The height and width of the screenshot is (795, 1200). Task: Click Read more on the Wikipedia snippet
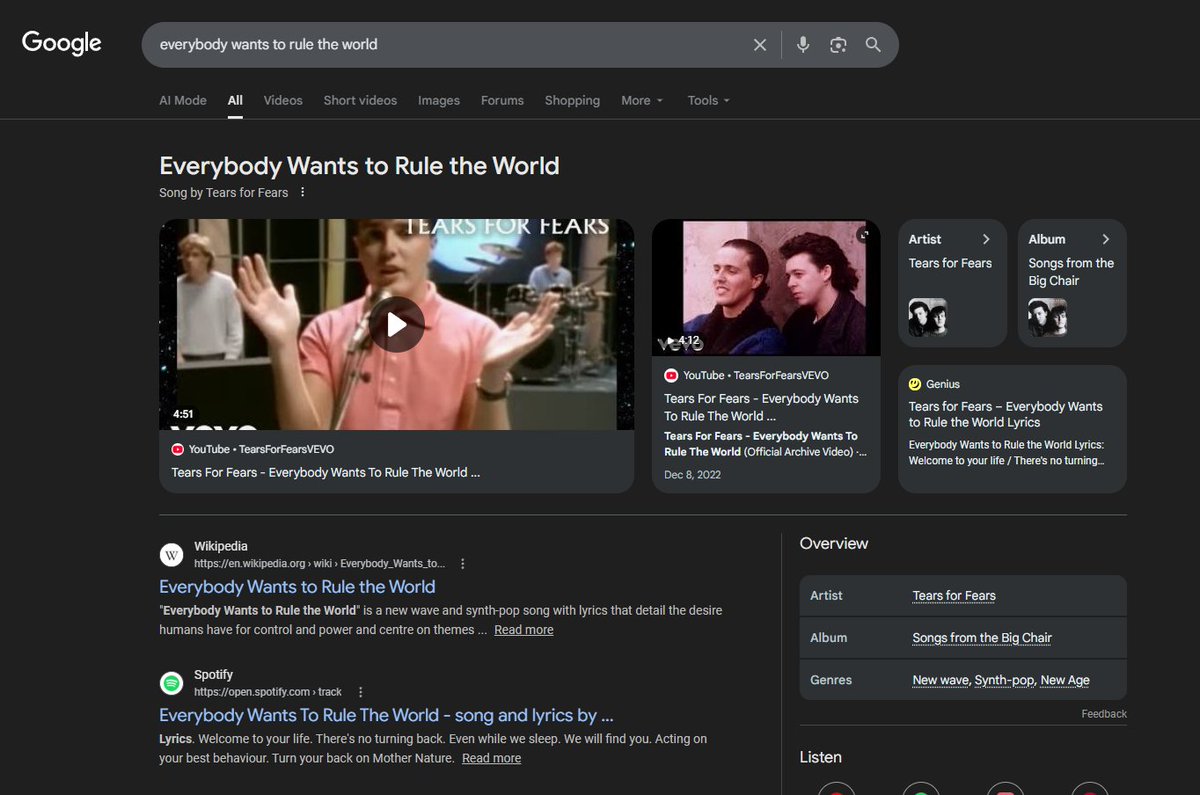pos(523,630)
